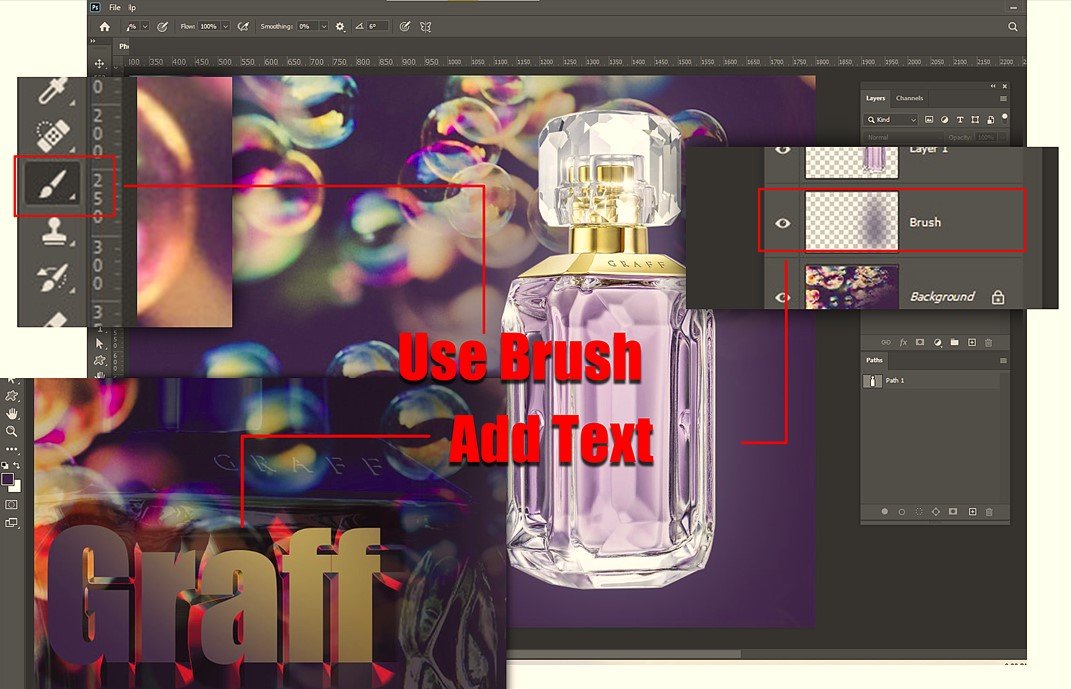Image resolution: width=1071 pixels, height=689 pixels.
Task: Click the search magnifier icon
Action: (x=1013, y=27)
